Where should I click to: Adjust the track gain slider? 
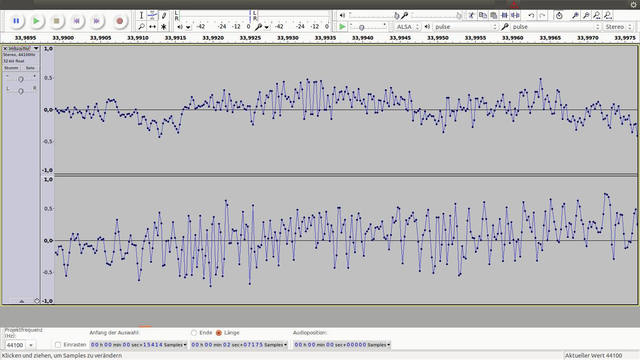(20, 79)
